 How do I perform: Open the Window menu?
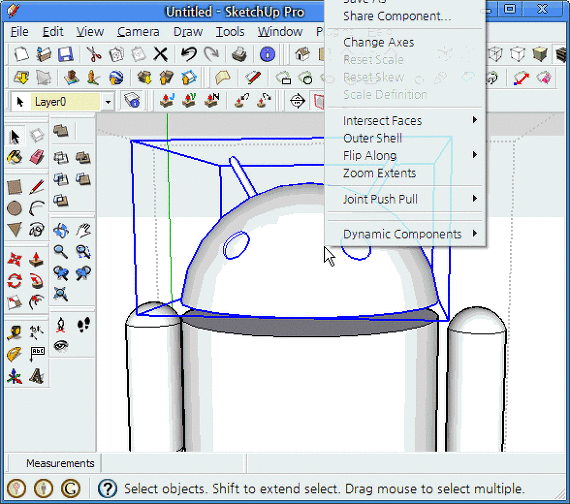point(280,32)
